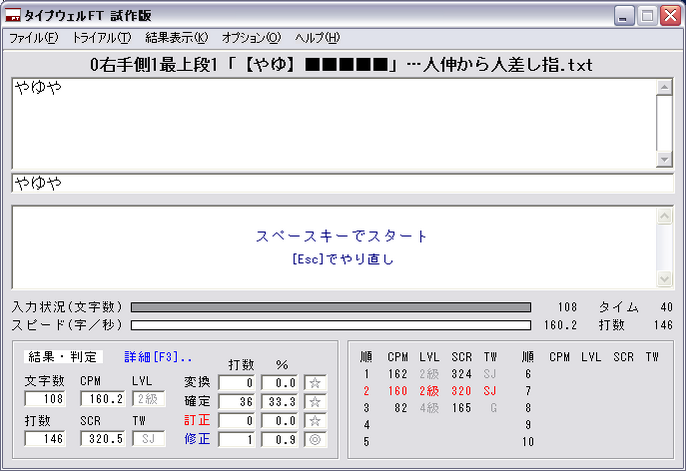
Task: Open the 結果表示(K) menu
Action: [177, 38]
